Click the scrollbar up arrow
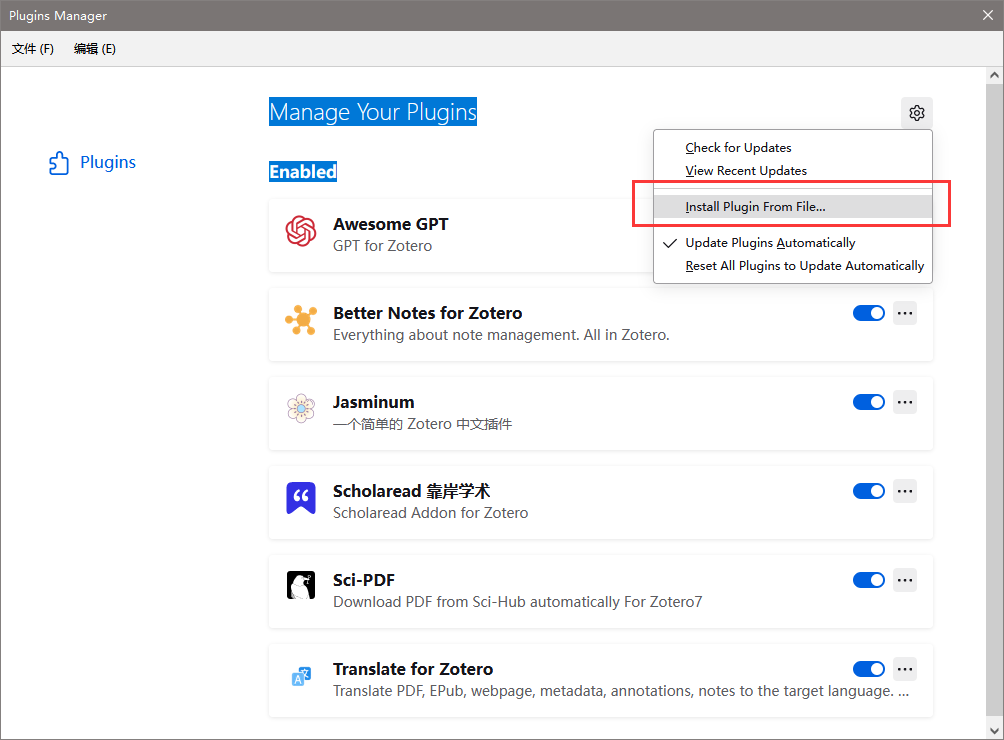The image size is (1004, 740). pyautogui.click(x=994, y=75)
